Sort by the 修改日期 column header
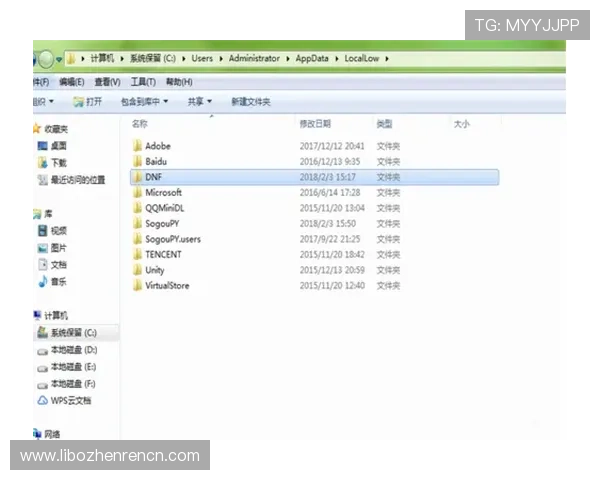The image size is (600, 480). [x=315, y=124]
